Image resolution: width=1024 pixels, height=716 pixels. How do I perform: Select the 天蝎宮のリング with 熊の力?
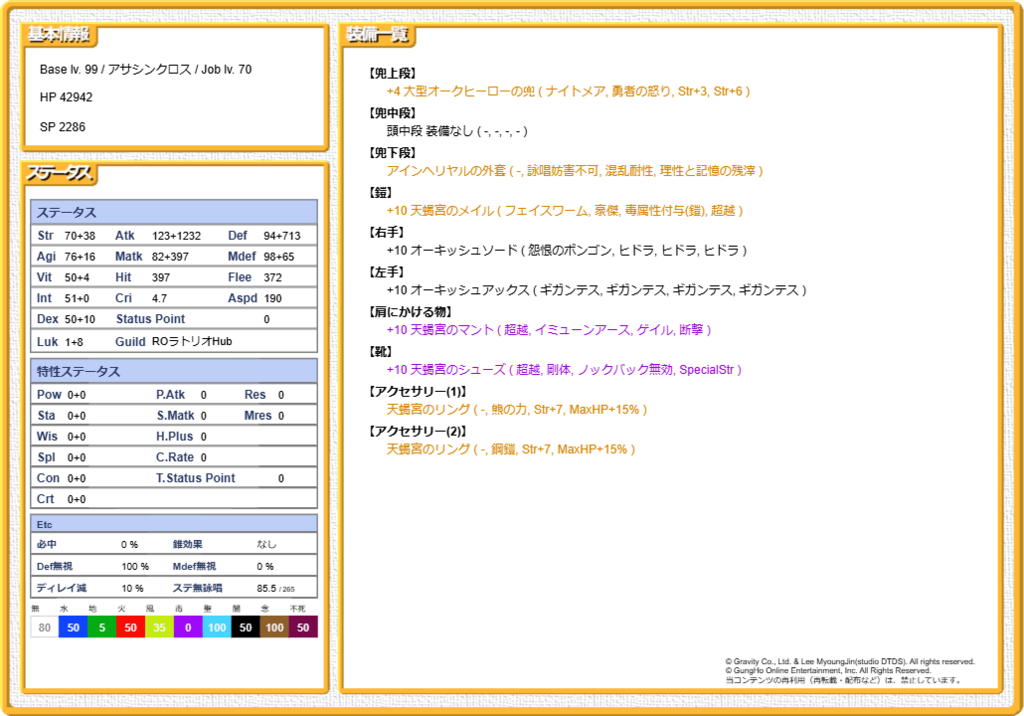click(517, 410)
